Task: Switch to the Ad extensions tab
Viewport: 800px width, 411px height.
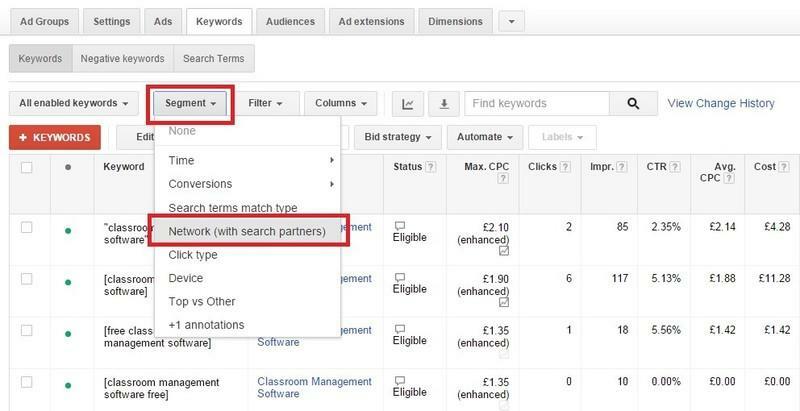Action: tap(371, 22)
